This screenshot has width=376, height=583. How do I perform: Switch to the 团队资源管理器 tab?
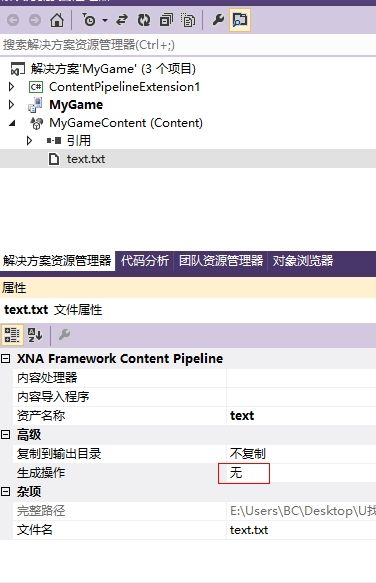point(221,260)
